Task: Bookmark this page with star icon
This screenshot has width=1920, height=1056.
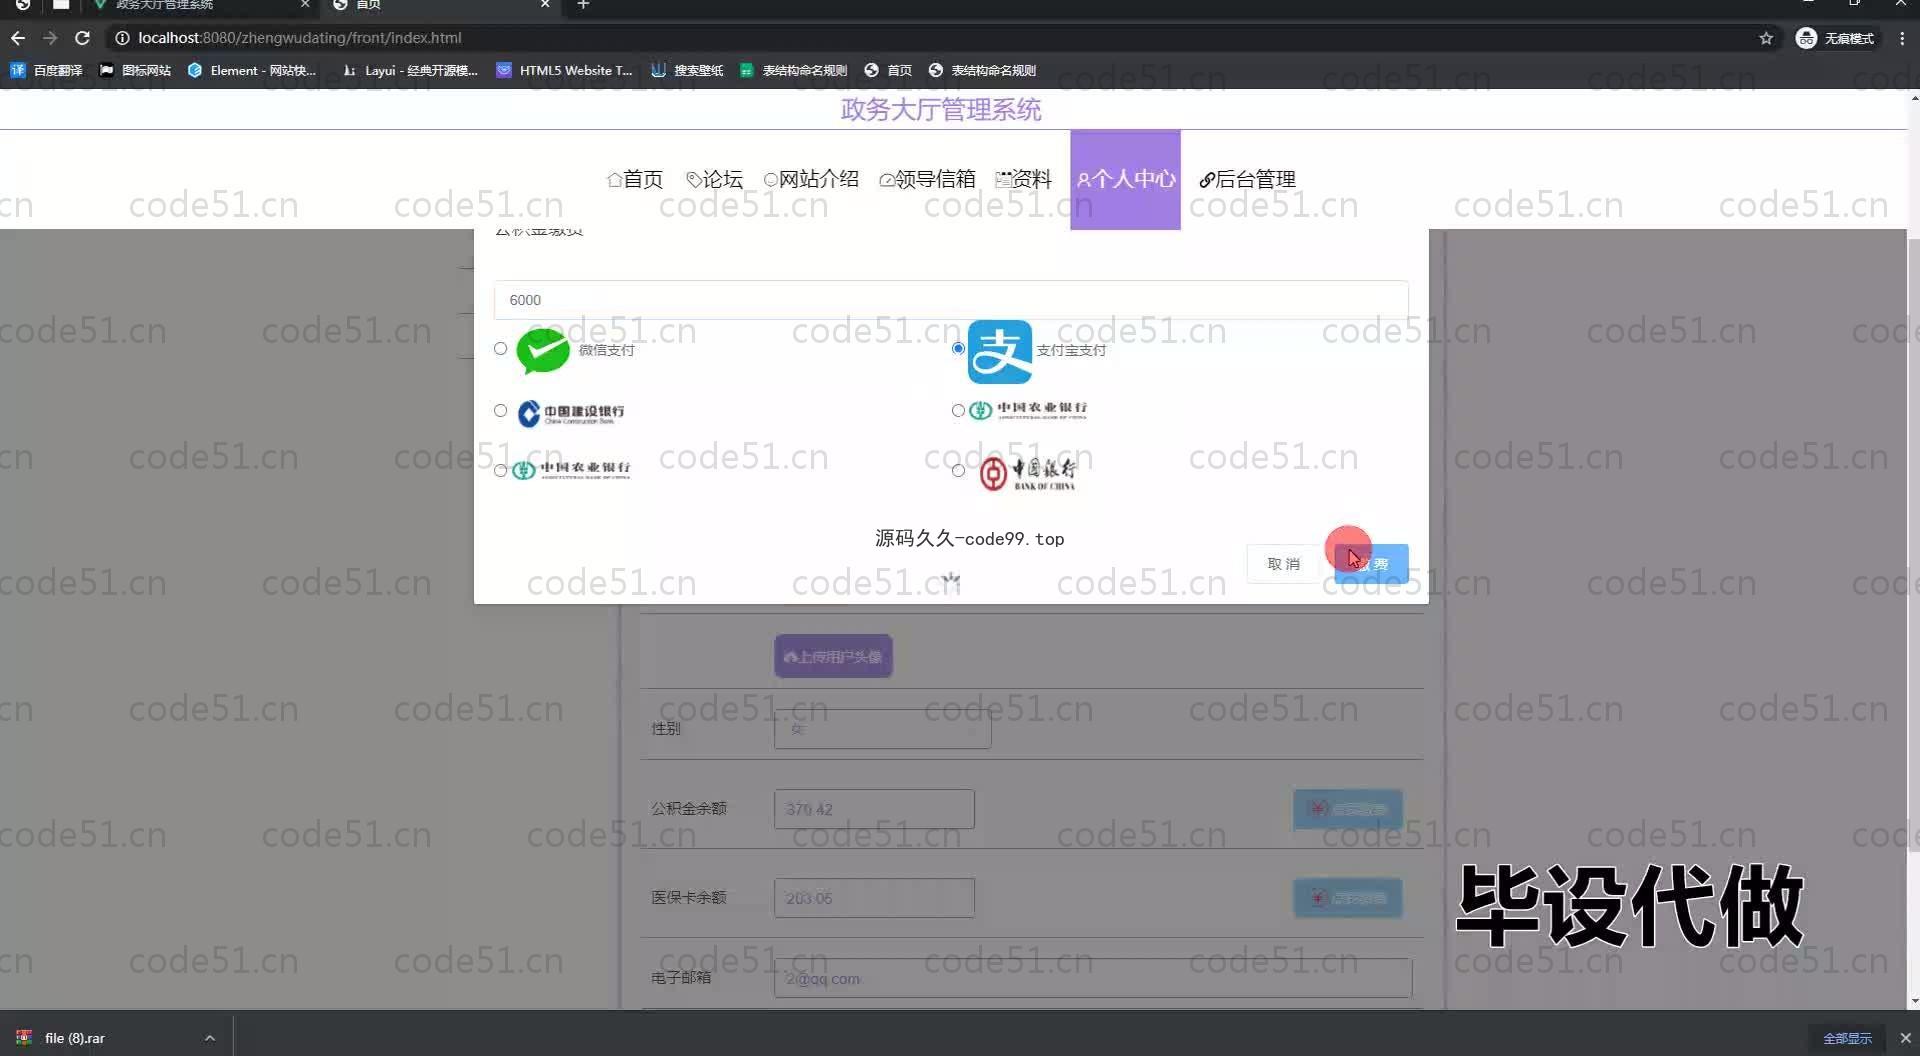Action: tap(1766, 38)
